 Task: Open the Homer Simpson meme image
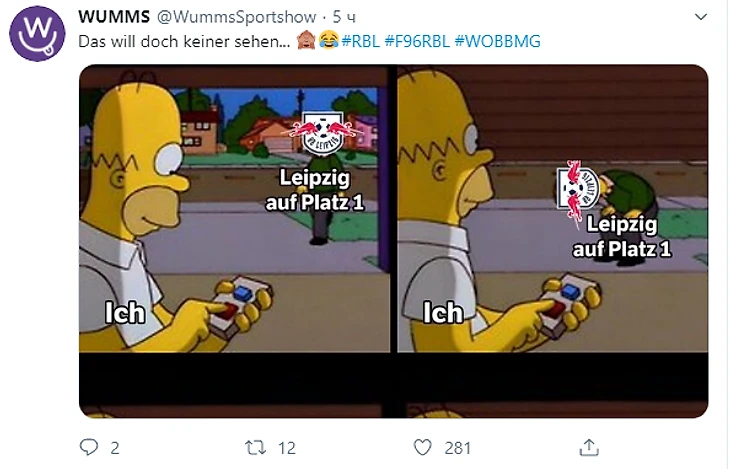click(393, 241)
